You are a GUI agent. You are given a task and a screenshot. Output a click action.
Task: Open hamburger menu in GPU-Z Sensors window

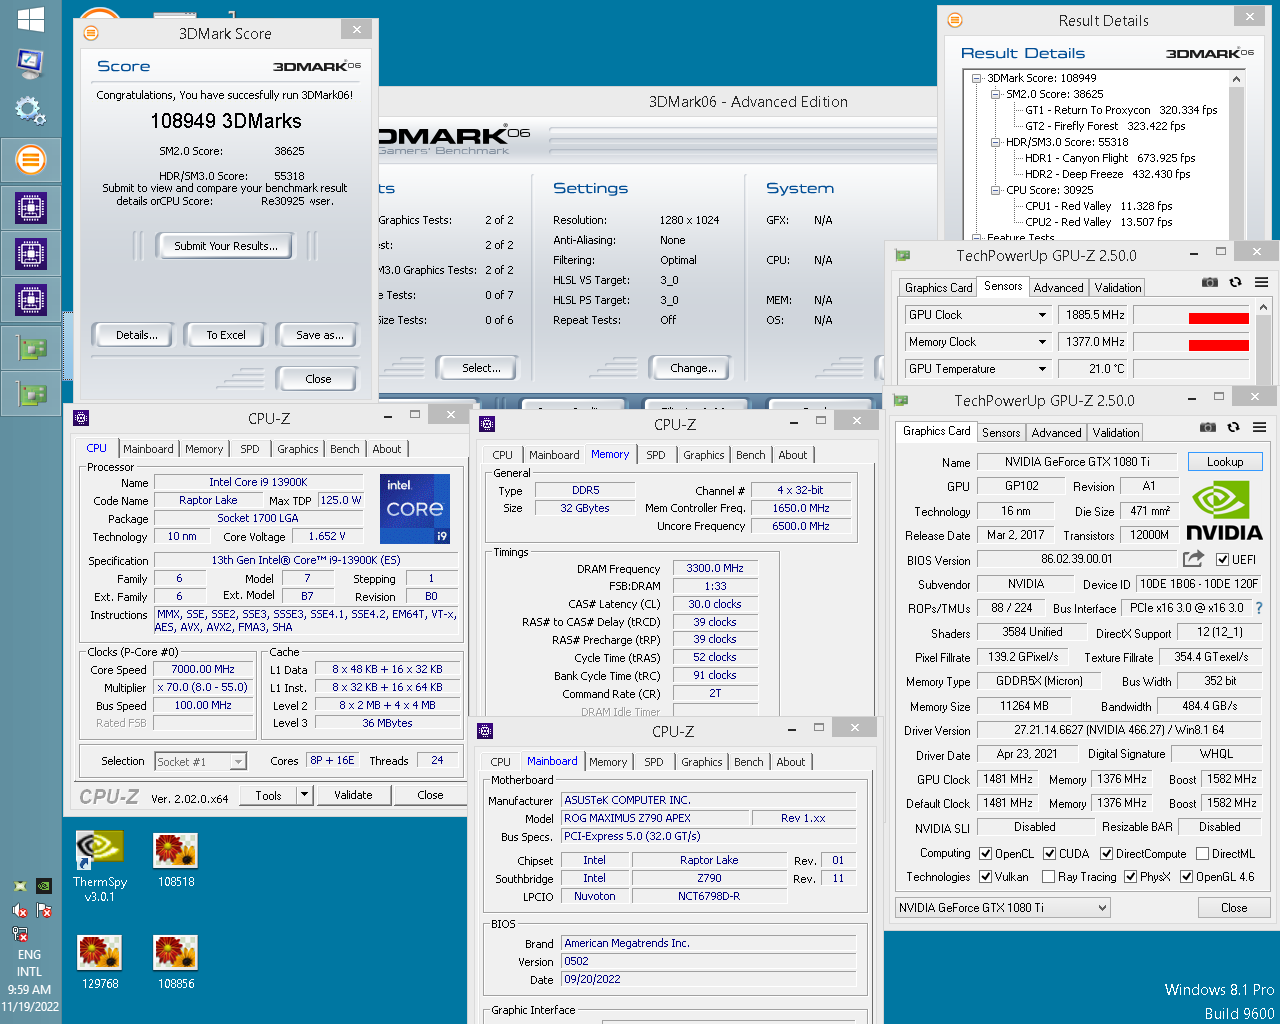click(x=1261, y=282)
